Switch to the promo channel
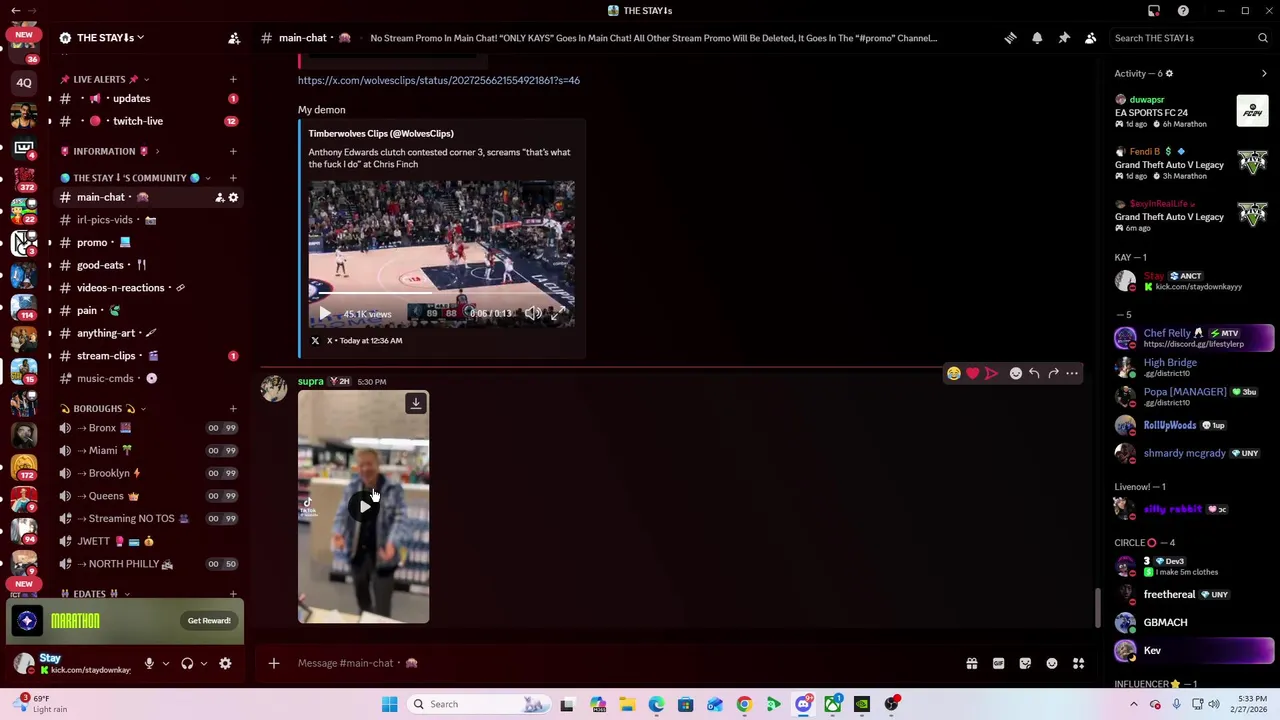 click(x=148, y=243)
